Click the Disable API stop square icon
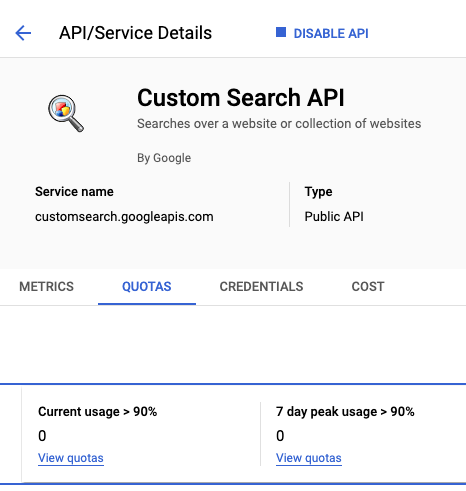The image size is (466, 491). point(281,32)
